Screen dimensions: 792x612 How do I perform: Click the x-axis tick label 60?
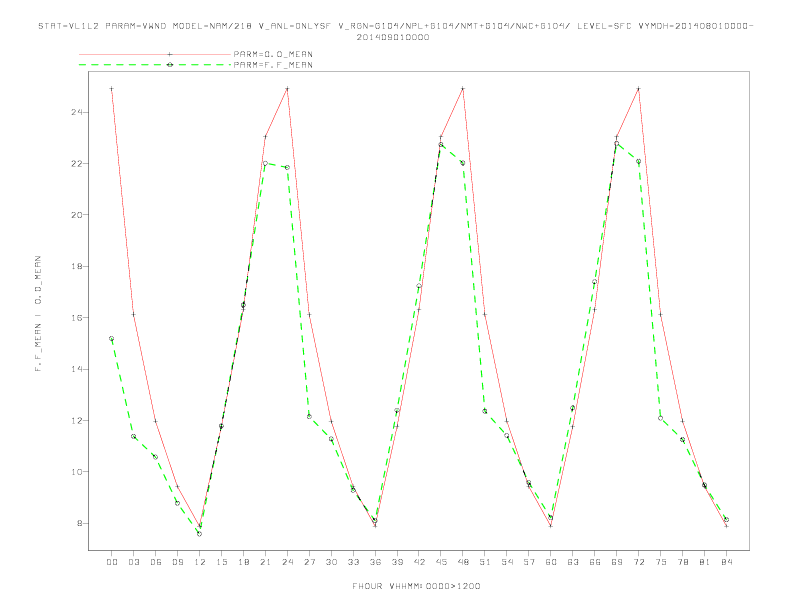coord(551,562)
